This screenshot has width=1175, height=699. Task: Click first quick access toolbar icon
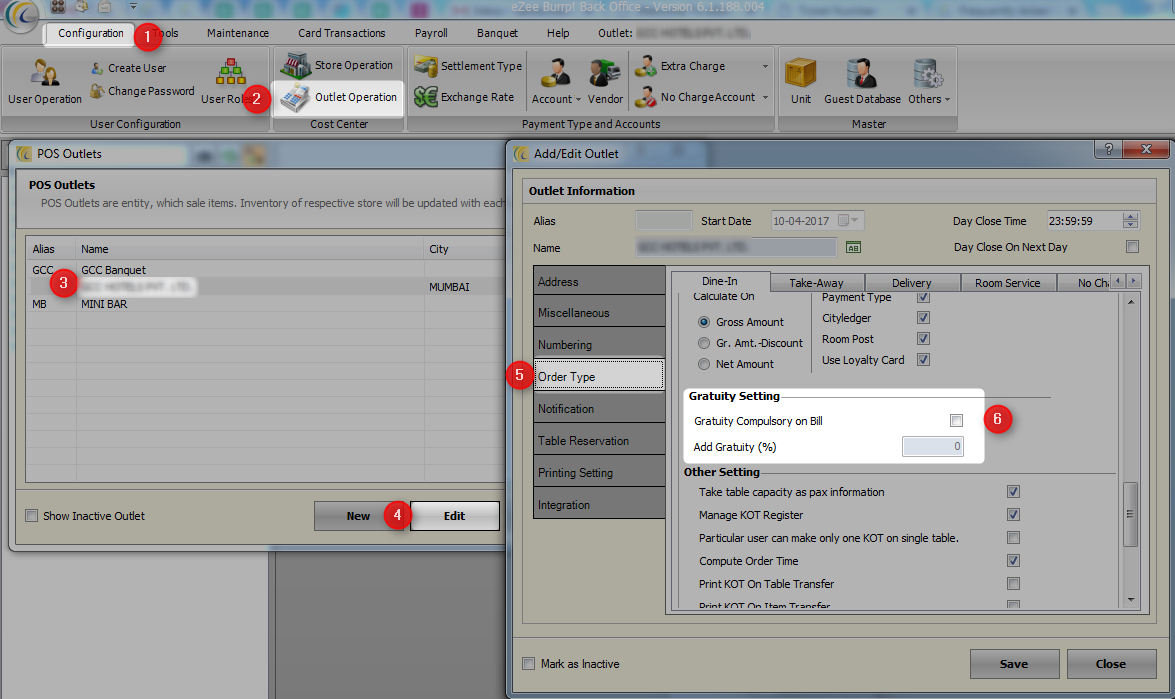point(58,7)
